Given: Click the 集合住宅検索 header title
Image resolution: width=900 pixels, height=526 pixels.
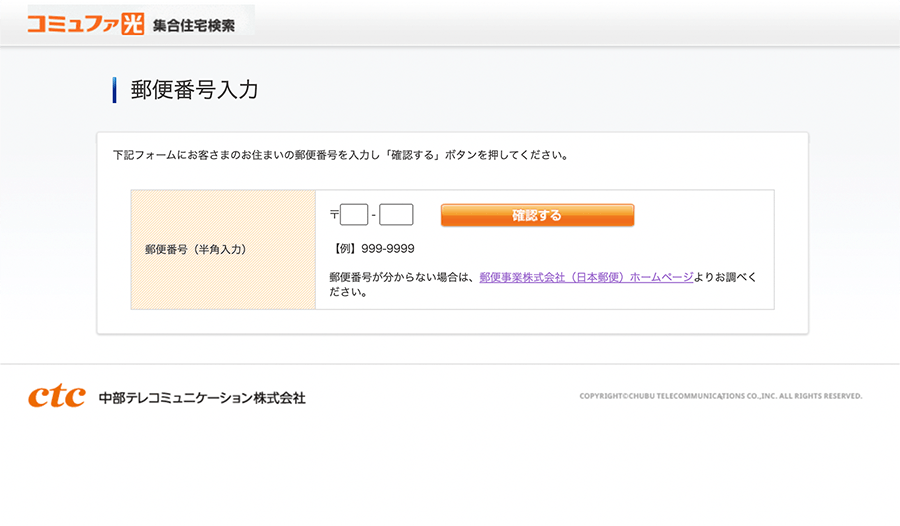Looking at the screenshot, I should [x=194, y=25].
